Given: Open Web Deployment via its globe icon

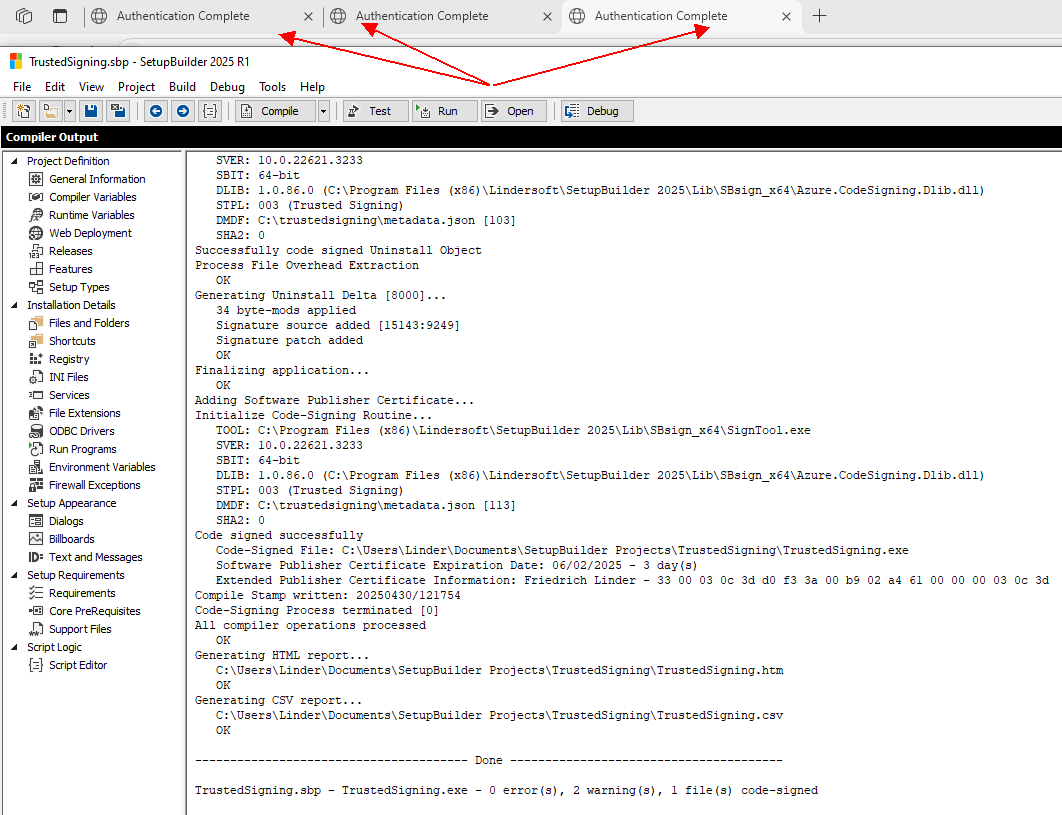Looking at the screenshot, I should 37,233.
